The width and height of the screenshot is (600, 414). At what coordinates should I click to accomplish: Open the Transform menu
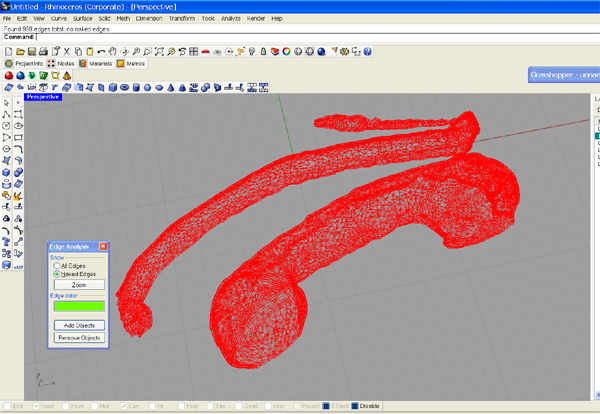(182, 18)
